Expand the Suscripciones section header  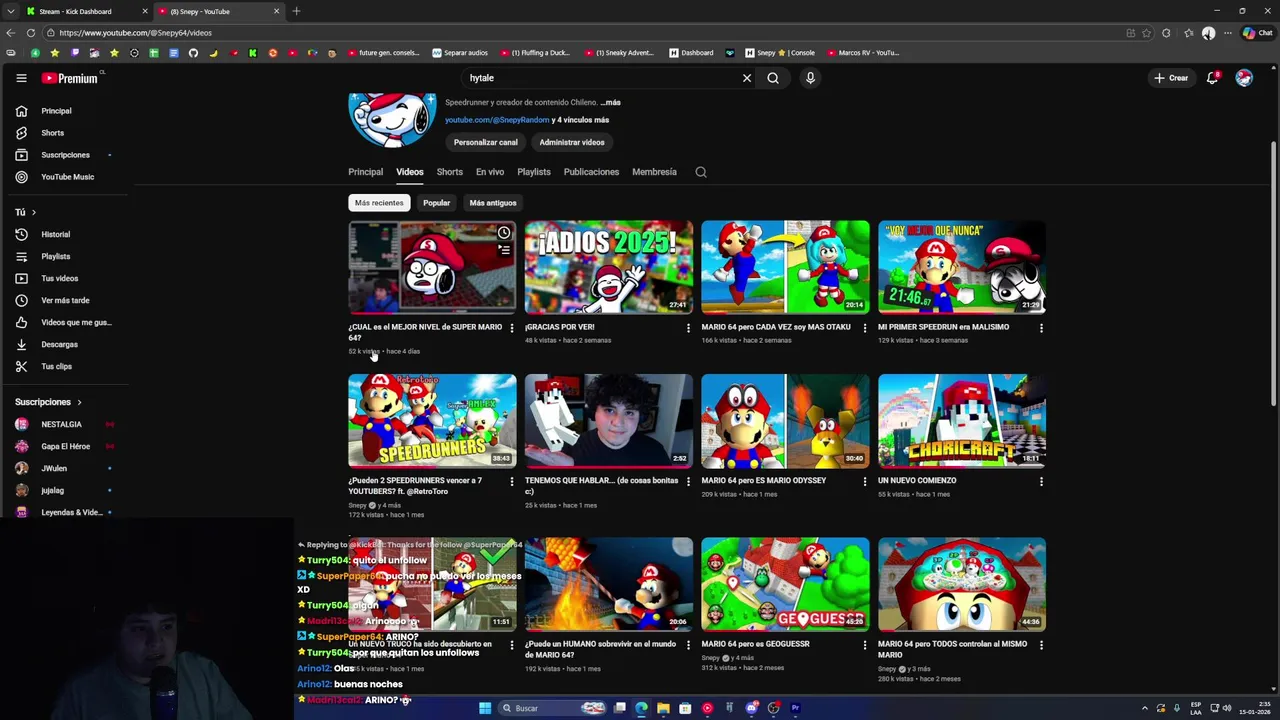(x=48, y=402)
